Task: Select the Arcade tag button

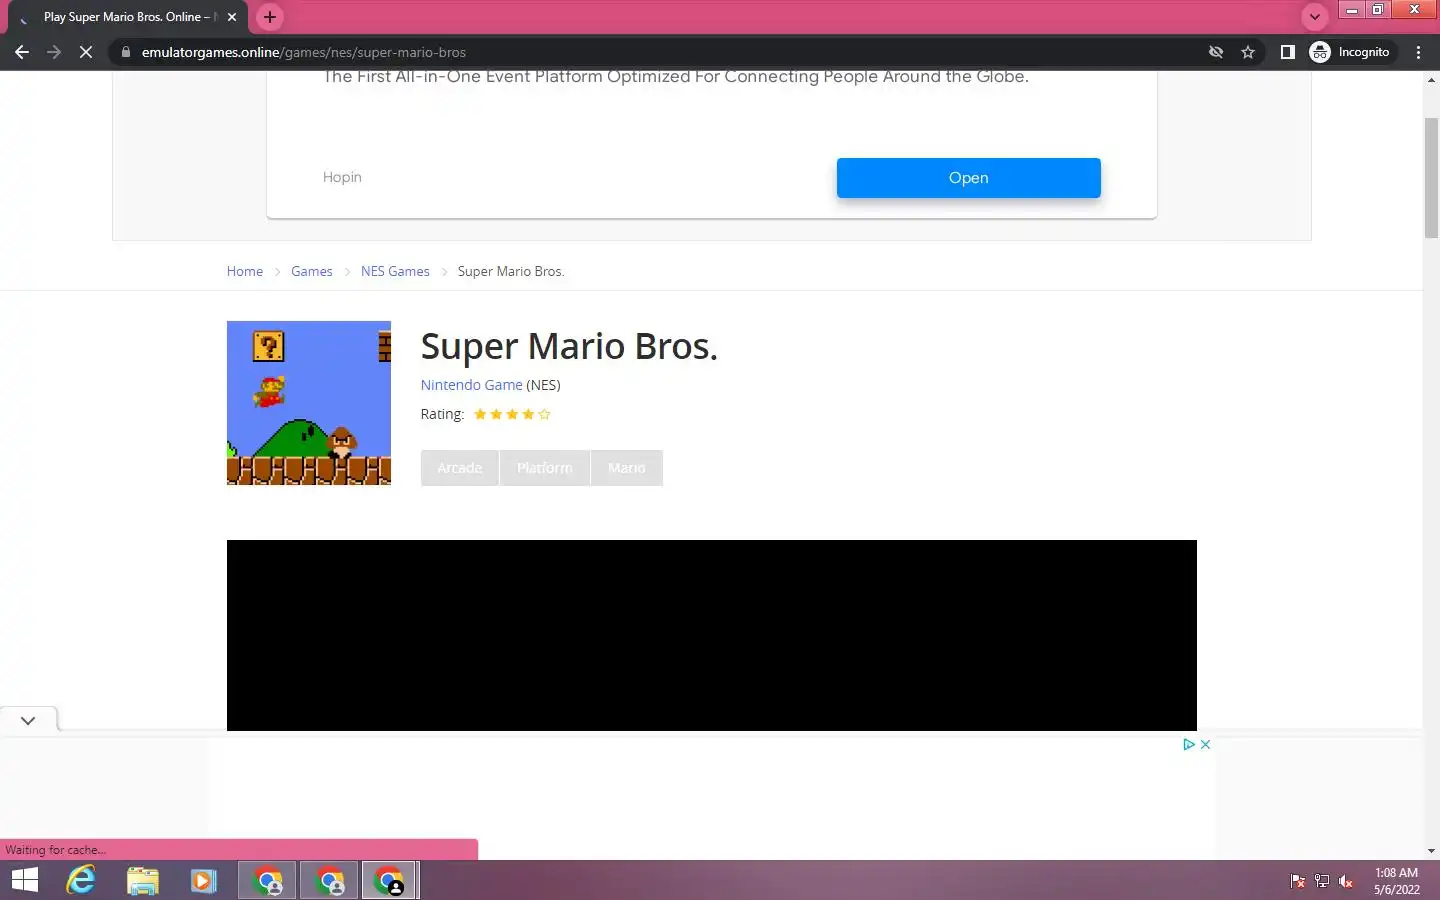Action: pos(460,468)
